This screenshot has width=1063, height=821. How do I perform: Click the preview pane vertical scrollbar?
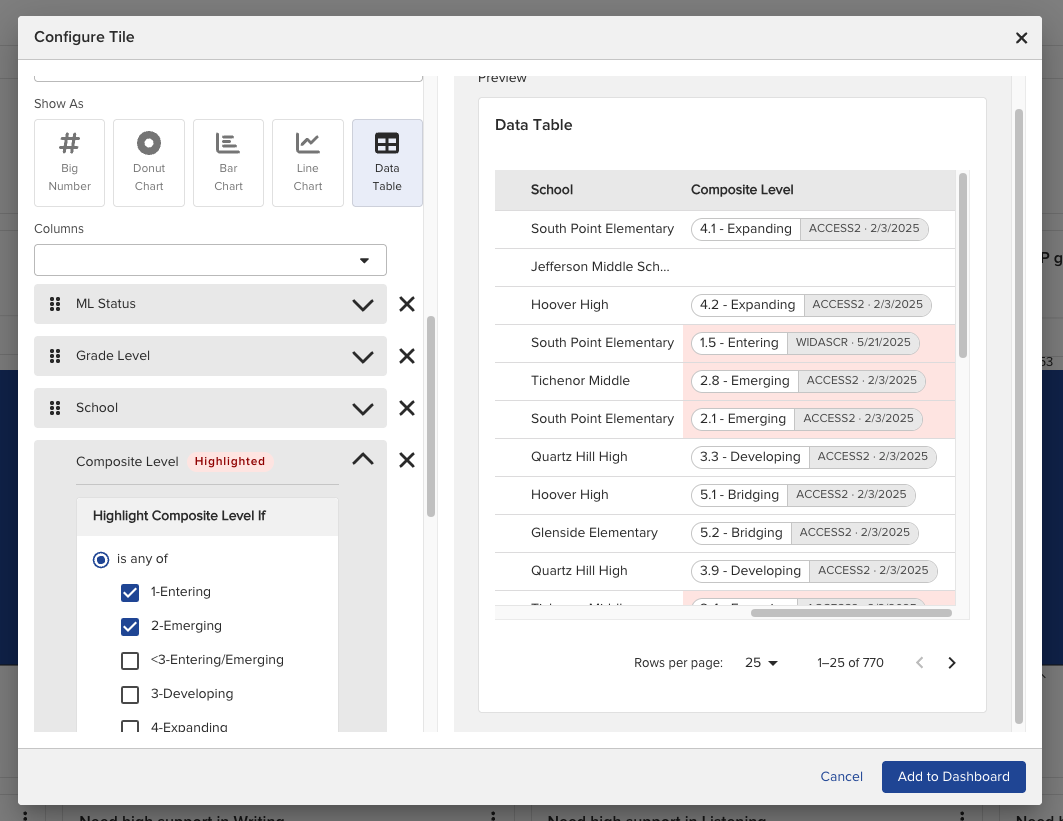tap(1018, 416)
